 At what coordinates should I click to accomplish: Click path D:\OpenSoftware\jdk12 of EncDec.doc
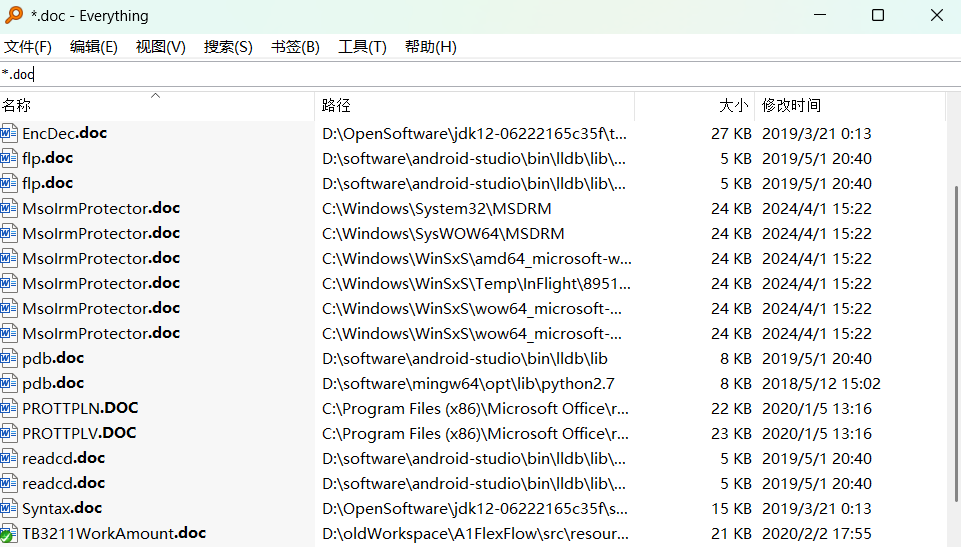(x=474, y=134)
